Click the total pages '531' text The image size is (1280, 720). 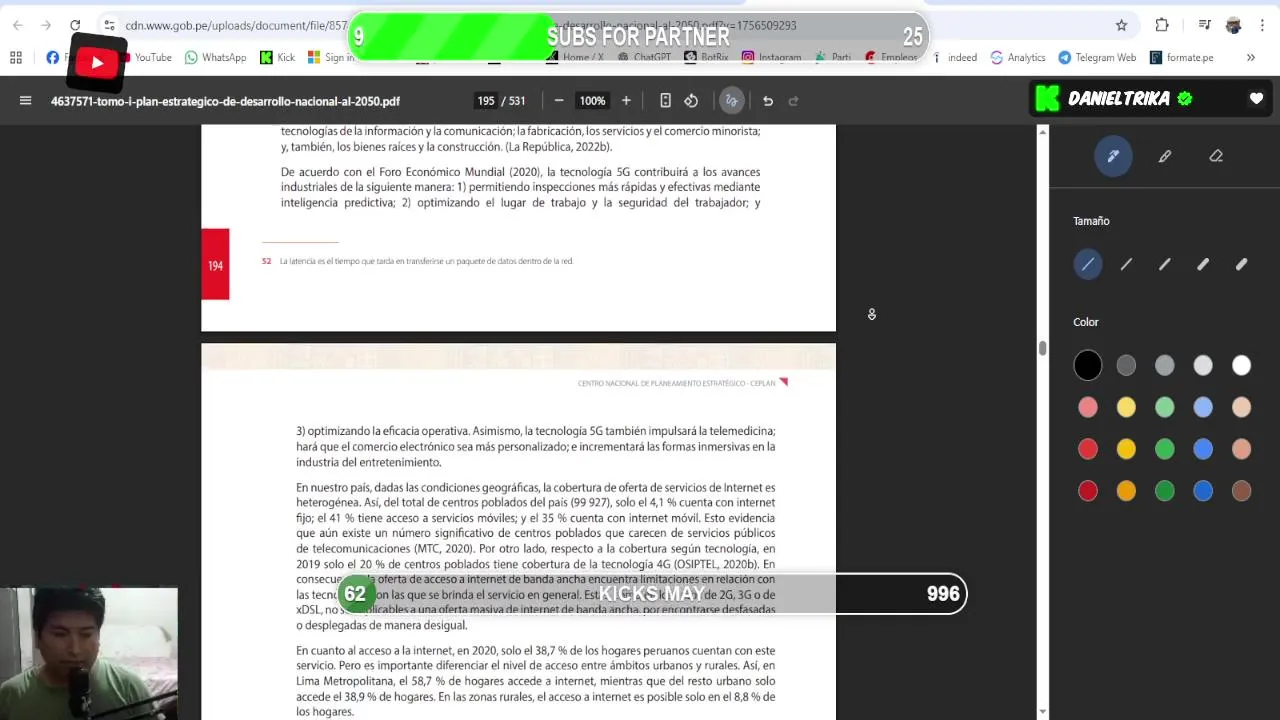(x=517, y=101)
